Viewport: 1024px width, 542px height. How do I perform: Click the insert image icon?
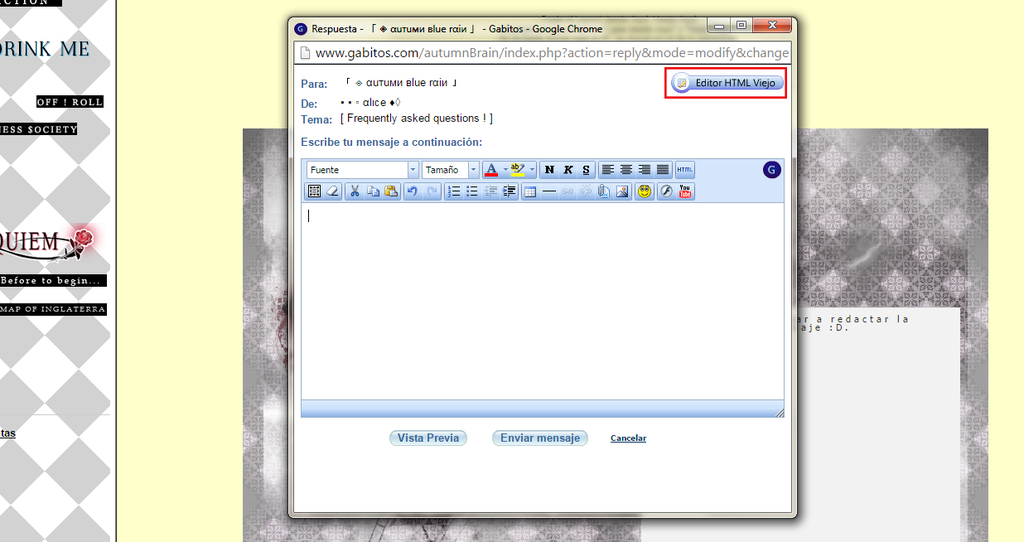pyautogui.click(x=622, y=191)
